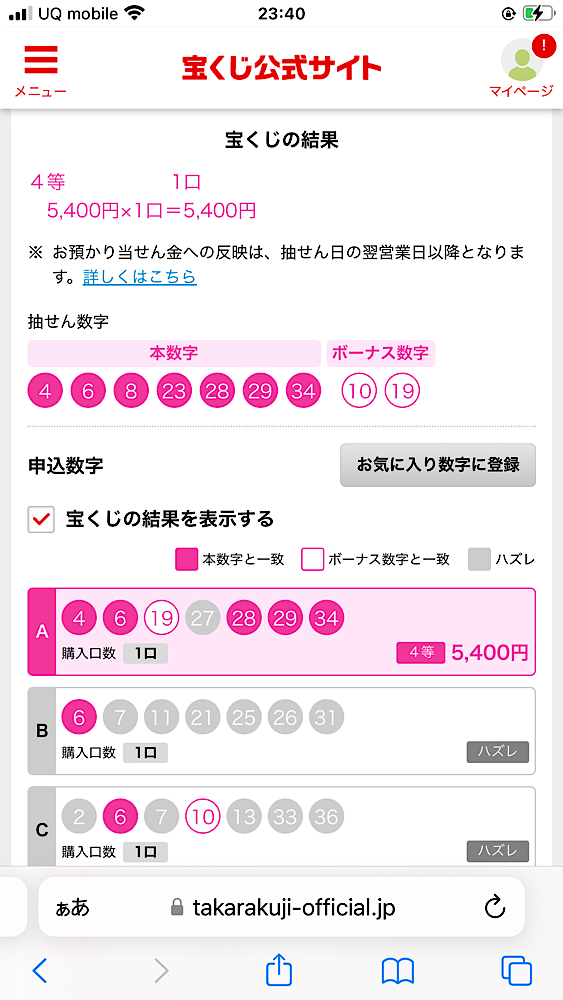This screenshot has height=1000, width=563.
Task: Tap 宝くじ公式サイト logo
Action: pos(282,68)
